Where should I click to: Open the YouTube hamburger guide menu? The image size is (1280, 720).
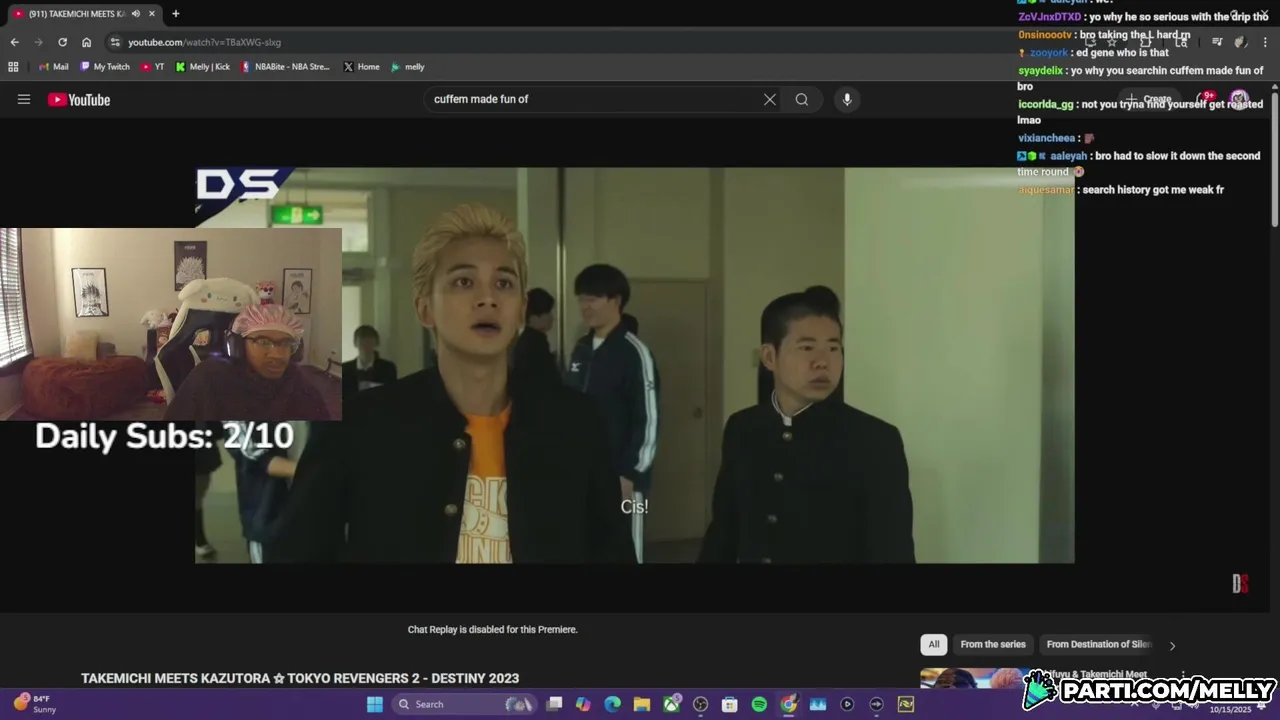[24, 99]
